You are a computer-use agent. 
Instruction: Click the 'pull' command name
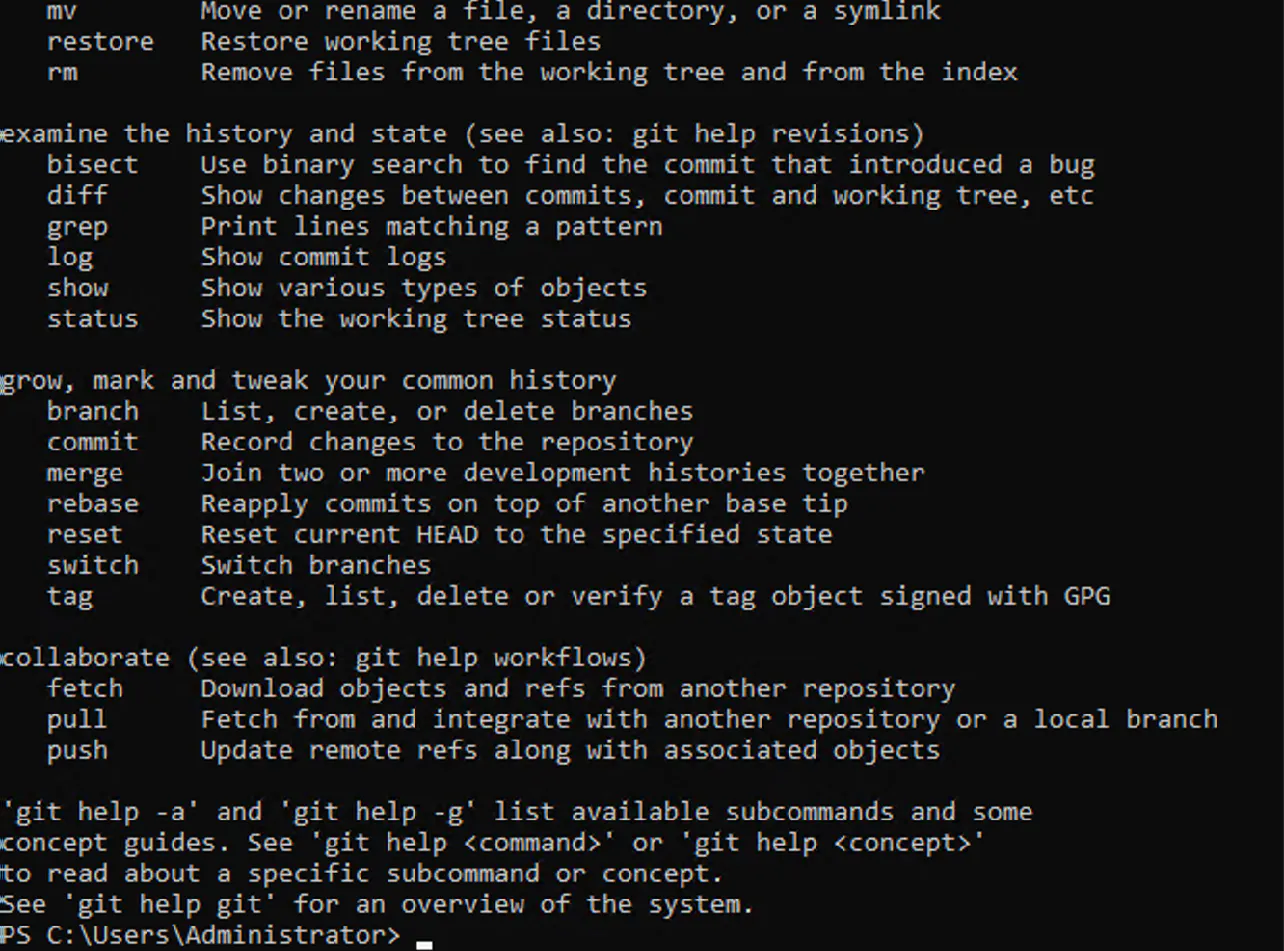coord(77,719)
